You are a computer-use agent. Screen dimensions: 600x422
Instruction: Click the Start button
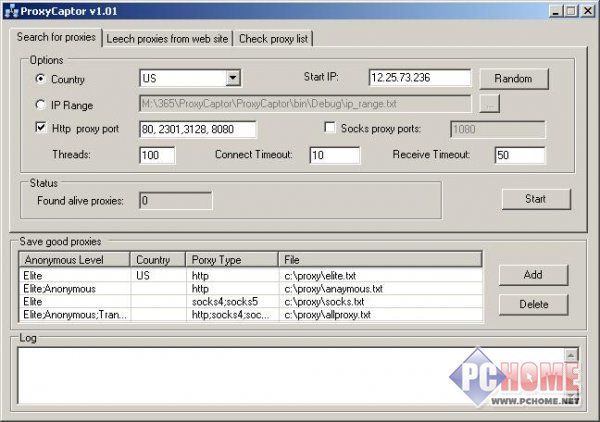coord(536,199)
